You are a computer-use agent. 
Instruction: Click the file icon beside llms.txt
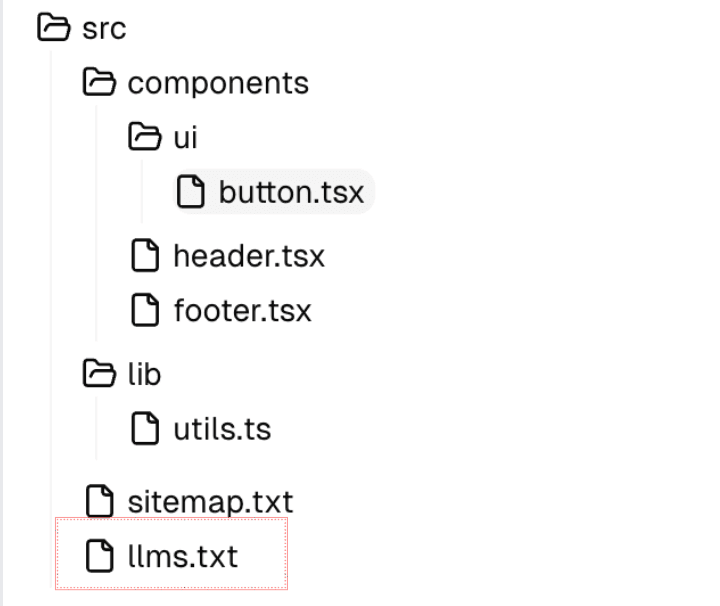[99, 555]
